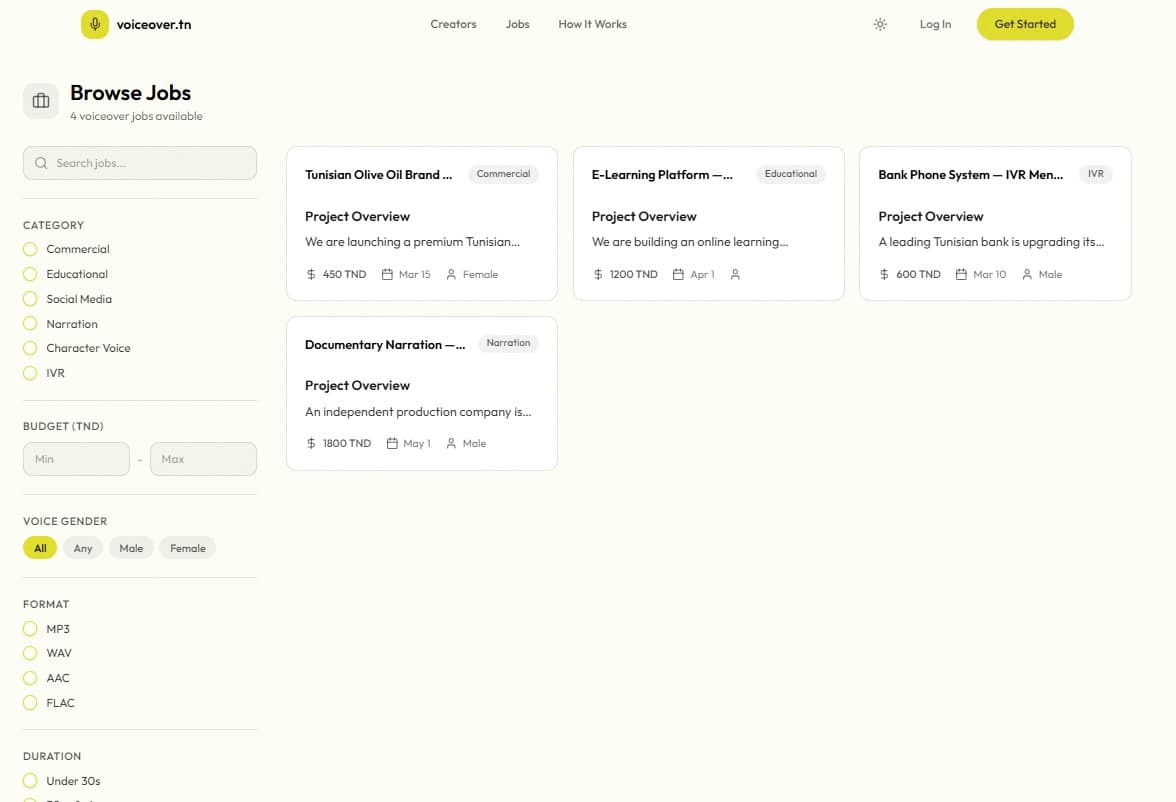
Task: Click the person icon on Bank Phone job
Action: [1027, 274]
